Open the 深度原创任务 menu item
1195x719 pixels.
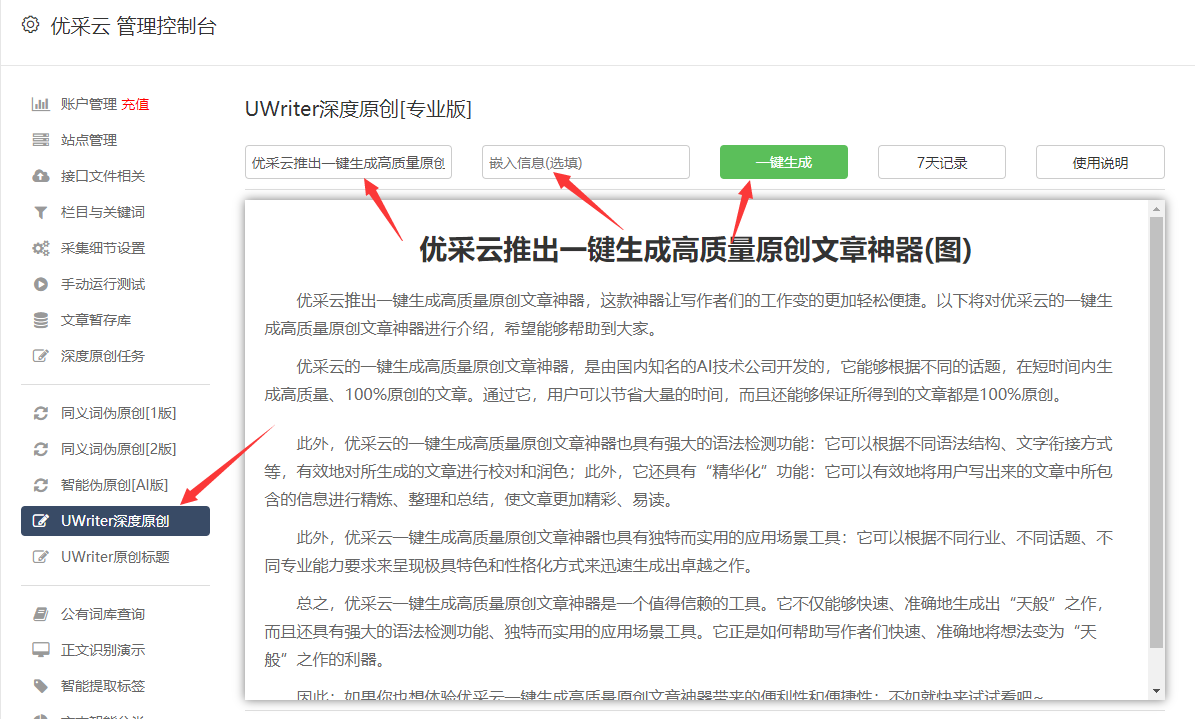[102, 356]
